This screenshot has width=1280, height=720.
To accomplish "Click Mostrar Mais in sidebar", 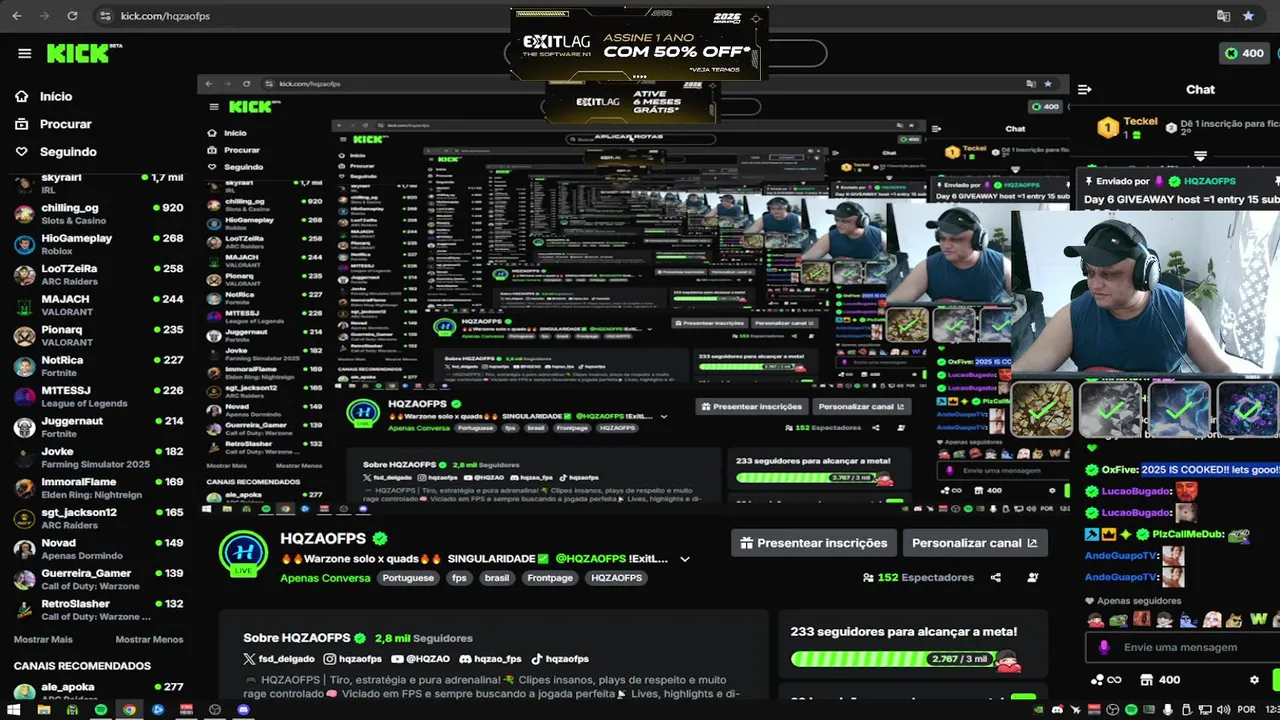I will (x=43, y=640).
